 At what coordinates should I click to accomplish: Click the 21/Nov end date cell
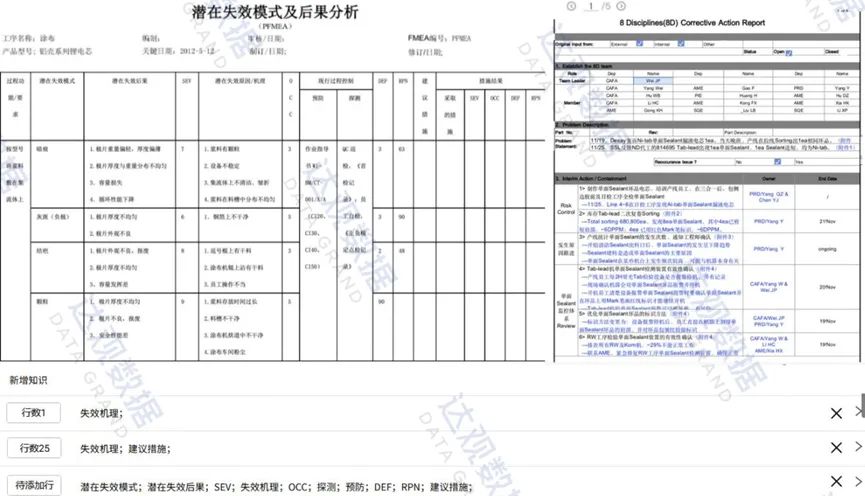point(827,221)
